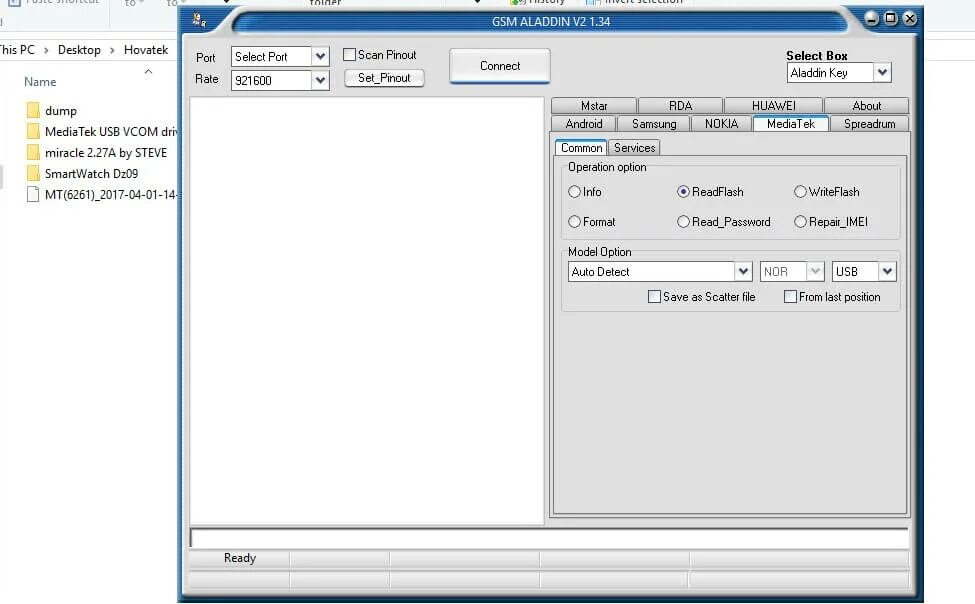
Task: Check From last position option
Action: coord(790,297)
